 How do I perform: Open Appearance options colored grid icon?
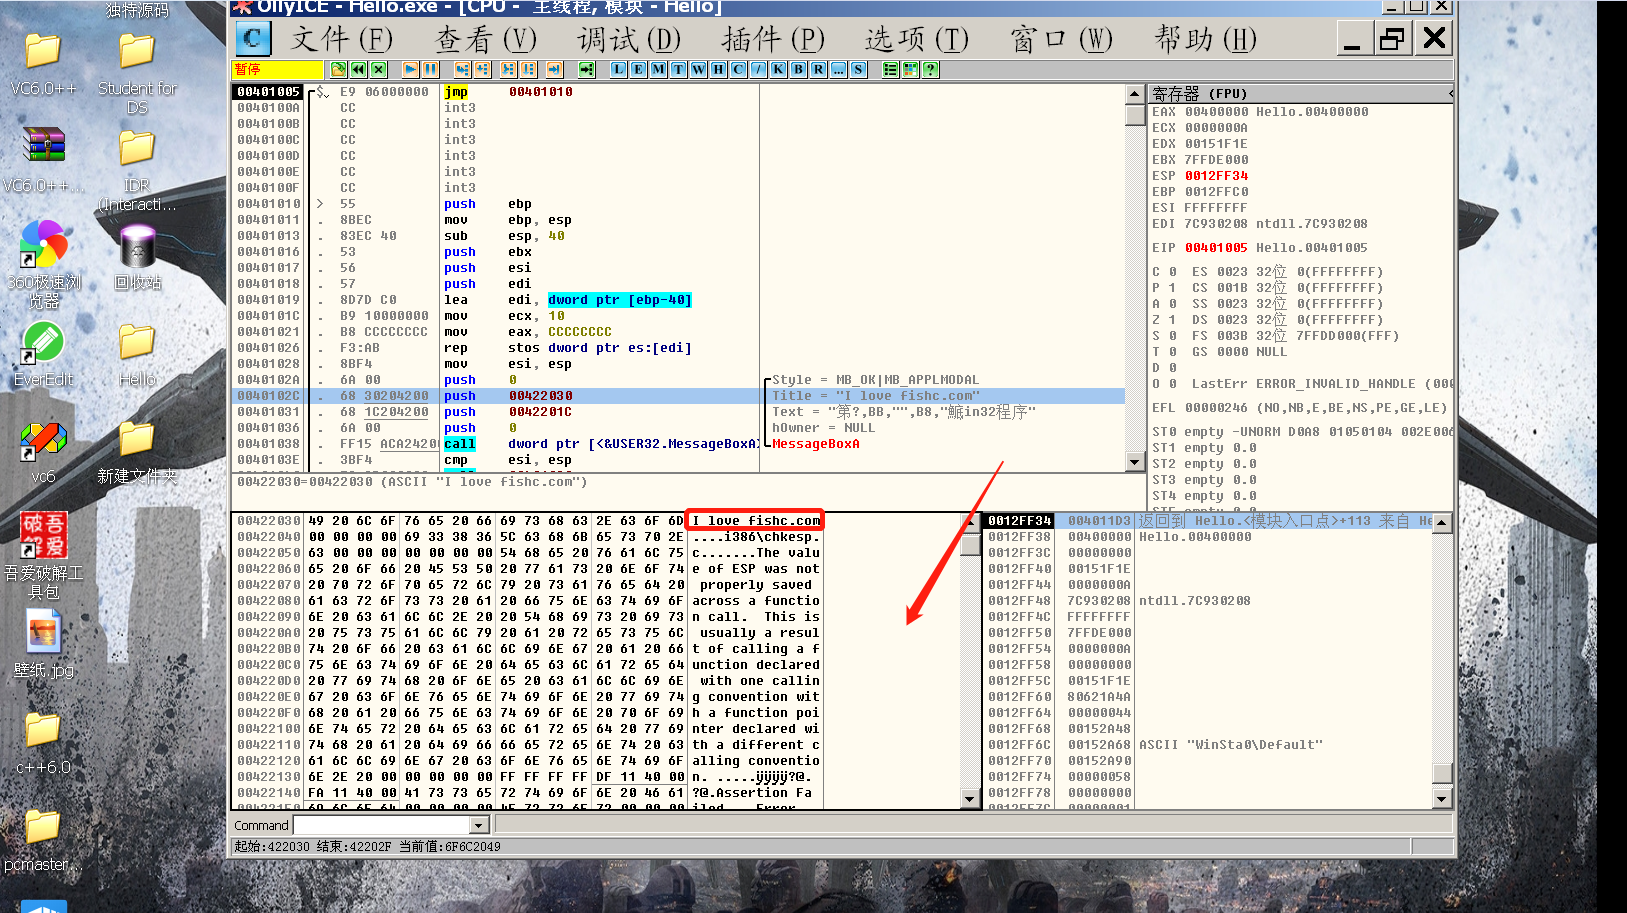click(x=911, y=69)
